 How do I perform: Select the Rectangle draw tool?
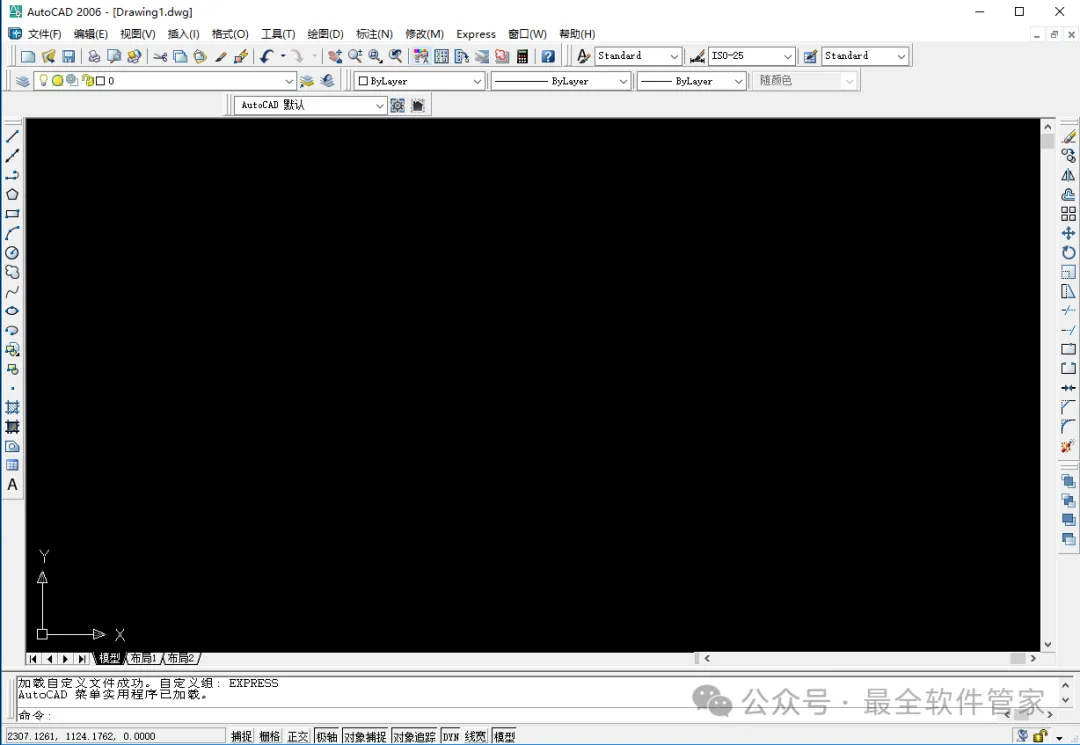(12, 214)
